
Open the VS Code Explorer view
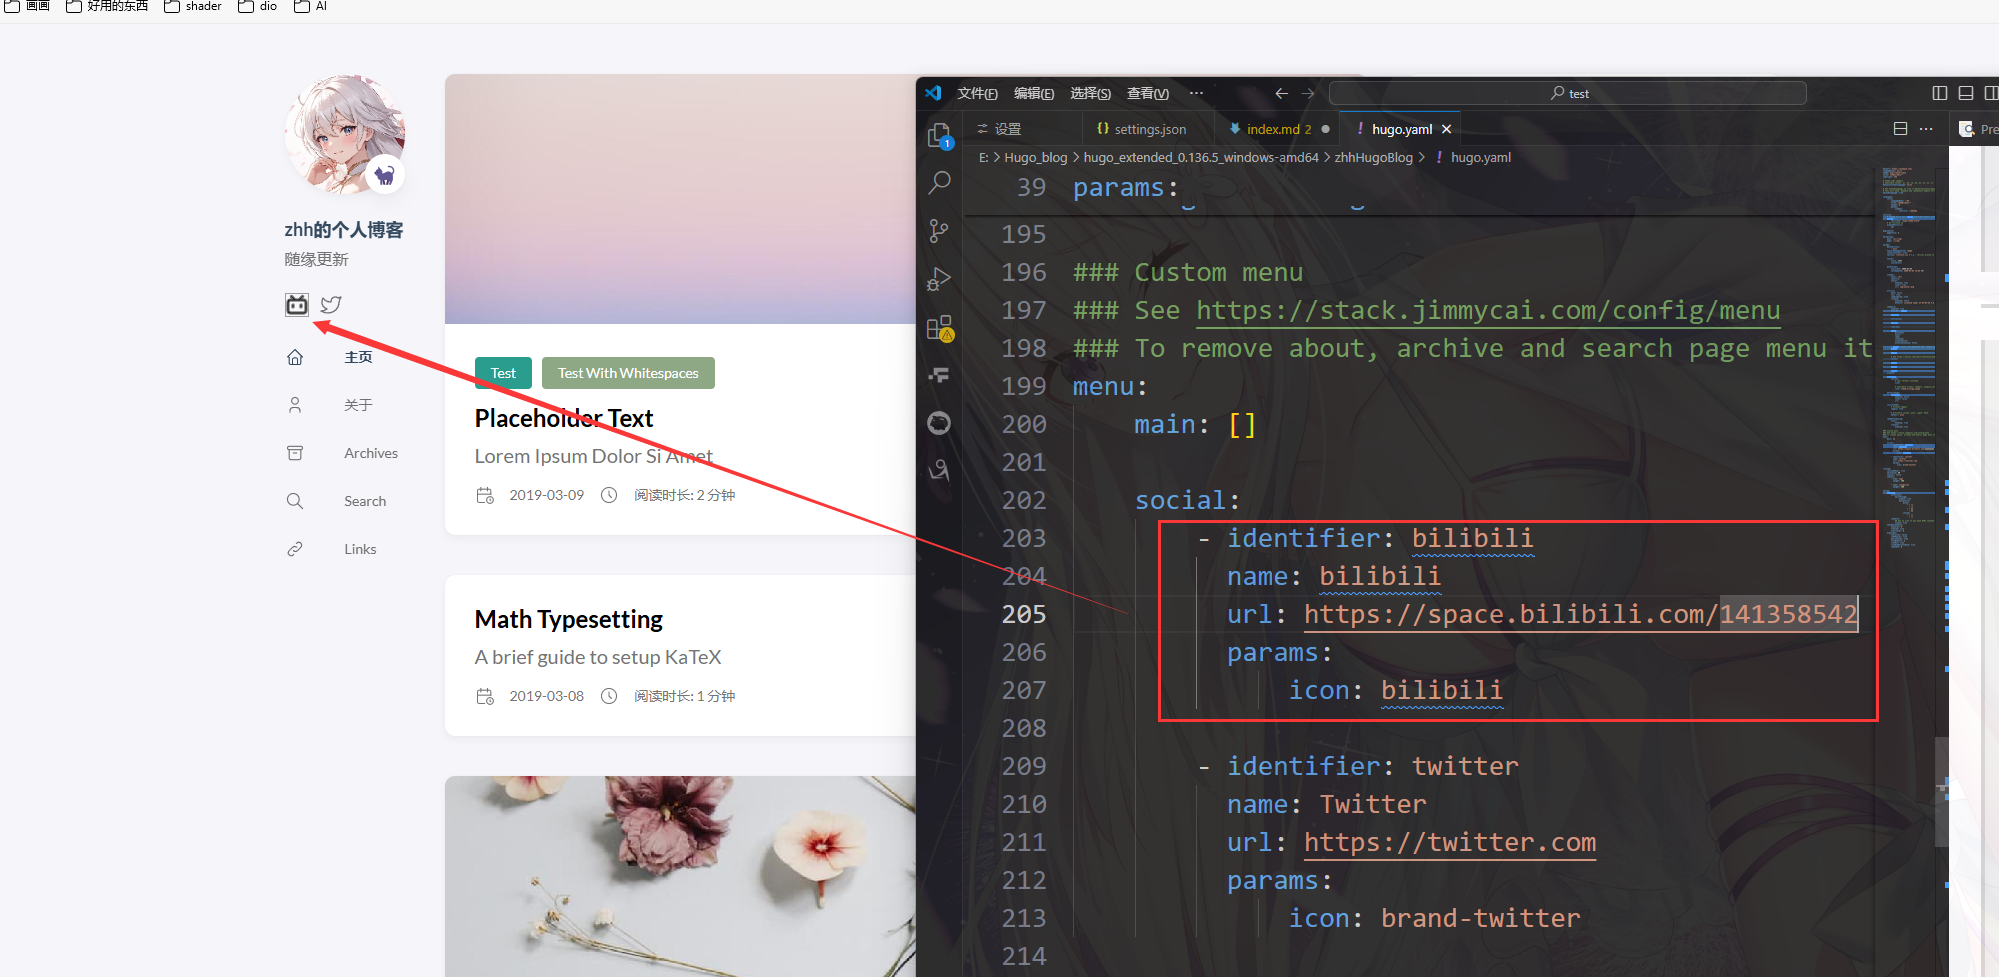click(x=939, y=135)
